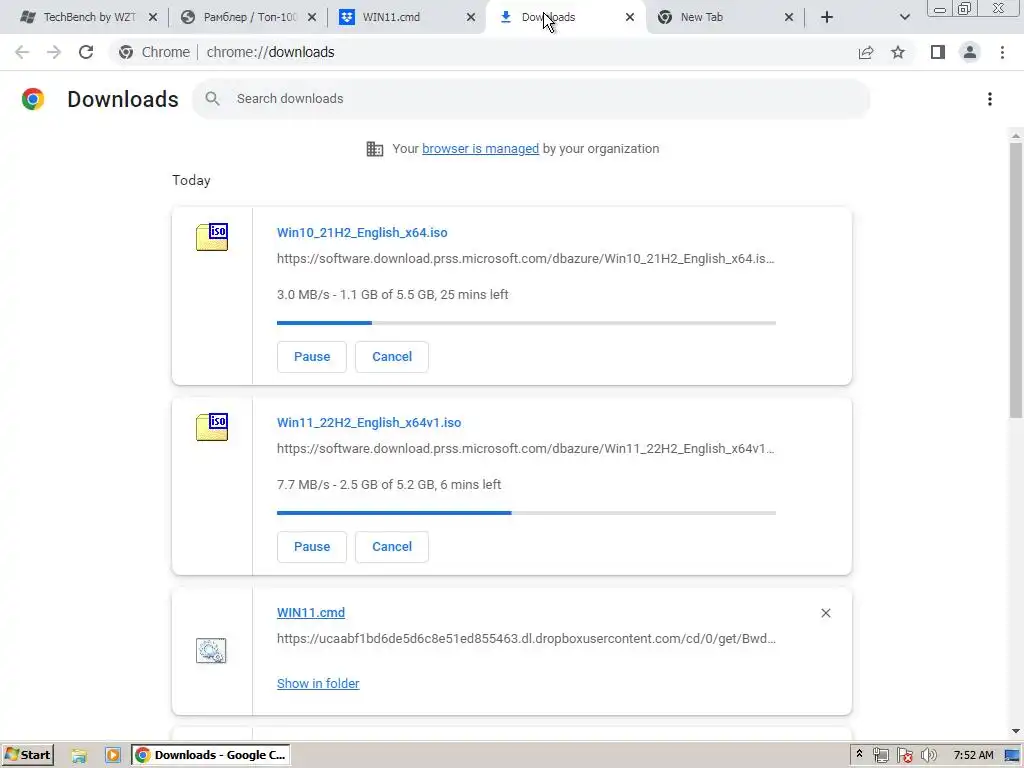Click the volume speaker tray icon

928,756
